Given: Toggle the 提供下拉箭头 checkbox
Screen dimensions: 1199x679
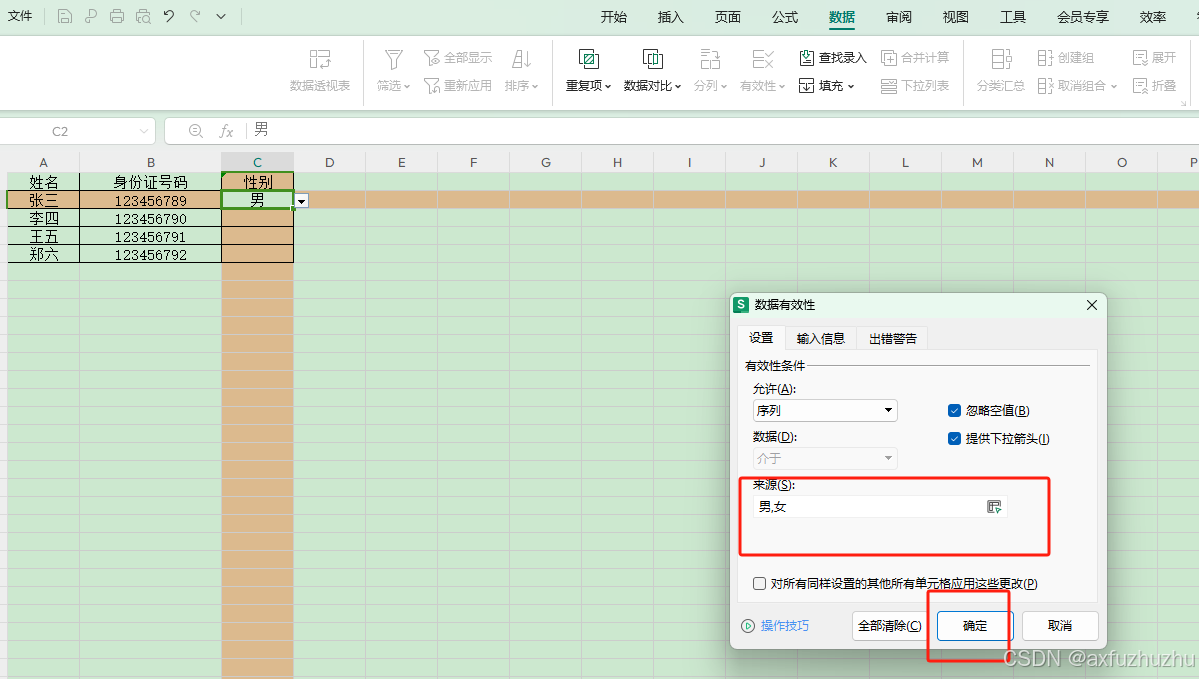Looking at the screenshot, I should (x=954, y=438).
